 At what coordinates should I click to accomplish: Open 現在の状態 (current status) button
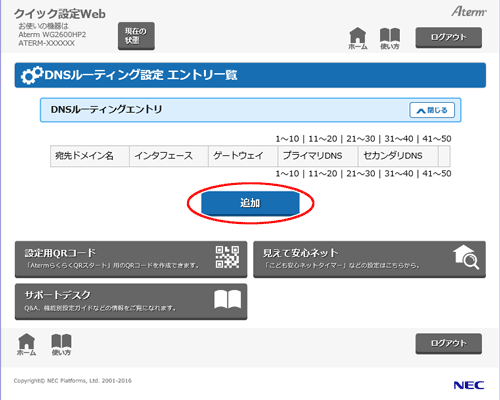[x=136, y=36]
